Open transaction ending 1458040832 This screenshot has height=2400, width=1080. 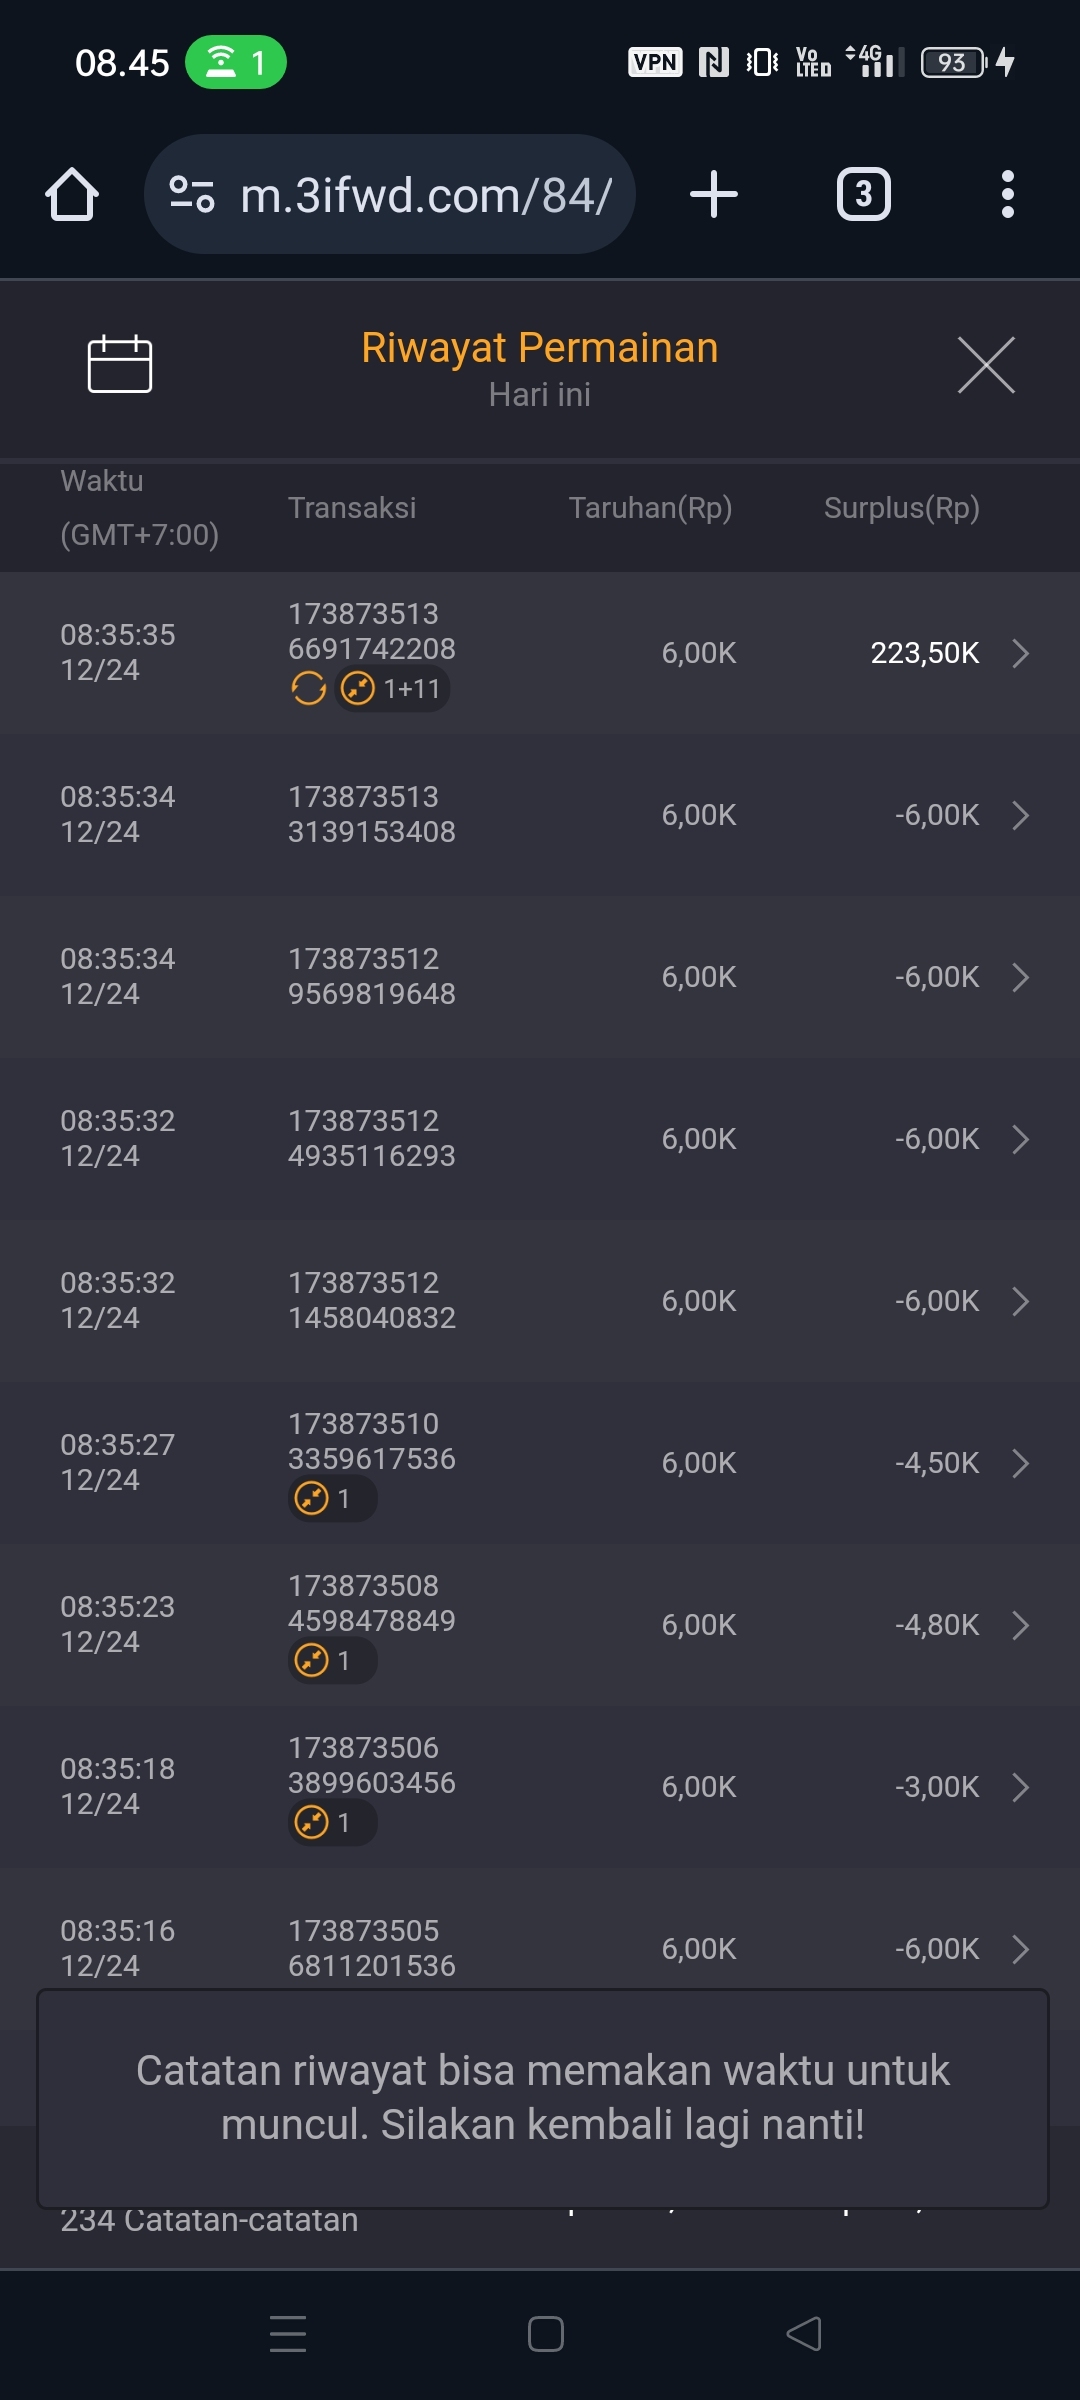pyautogui.click(x=371, y=1300)
